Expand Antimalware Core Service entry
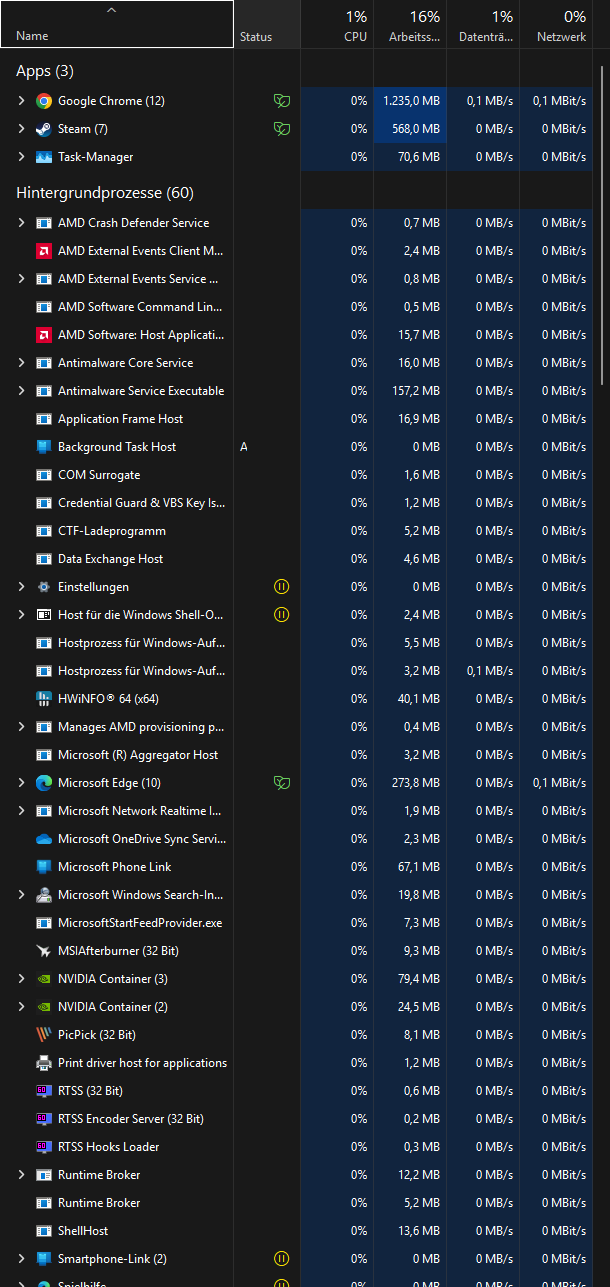Image resolution: width=610 pixels, height=1287 pixels. (x=21, y=363)
